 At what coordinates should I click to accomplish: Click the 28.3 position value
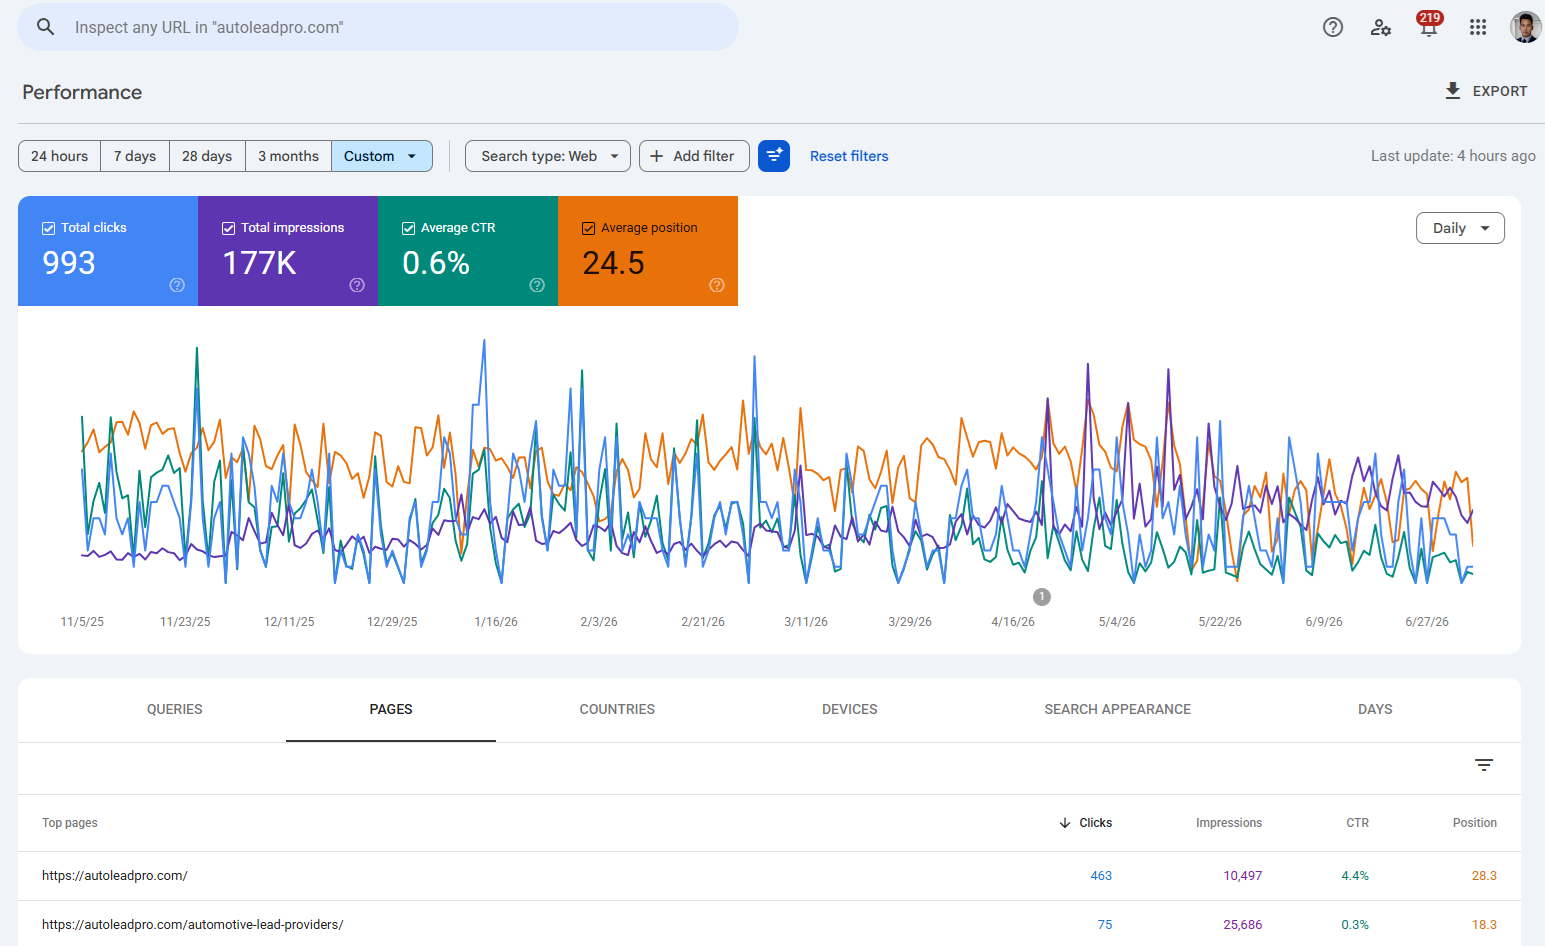1484,876
